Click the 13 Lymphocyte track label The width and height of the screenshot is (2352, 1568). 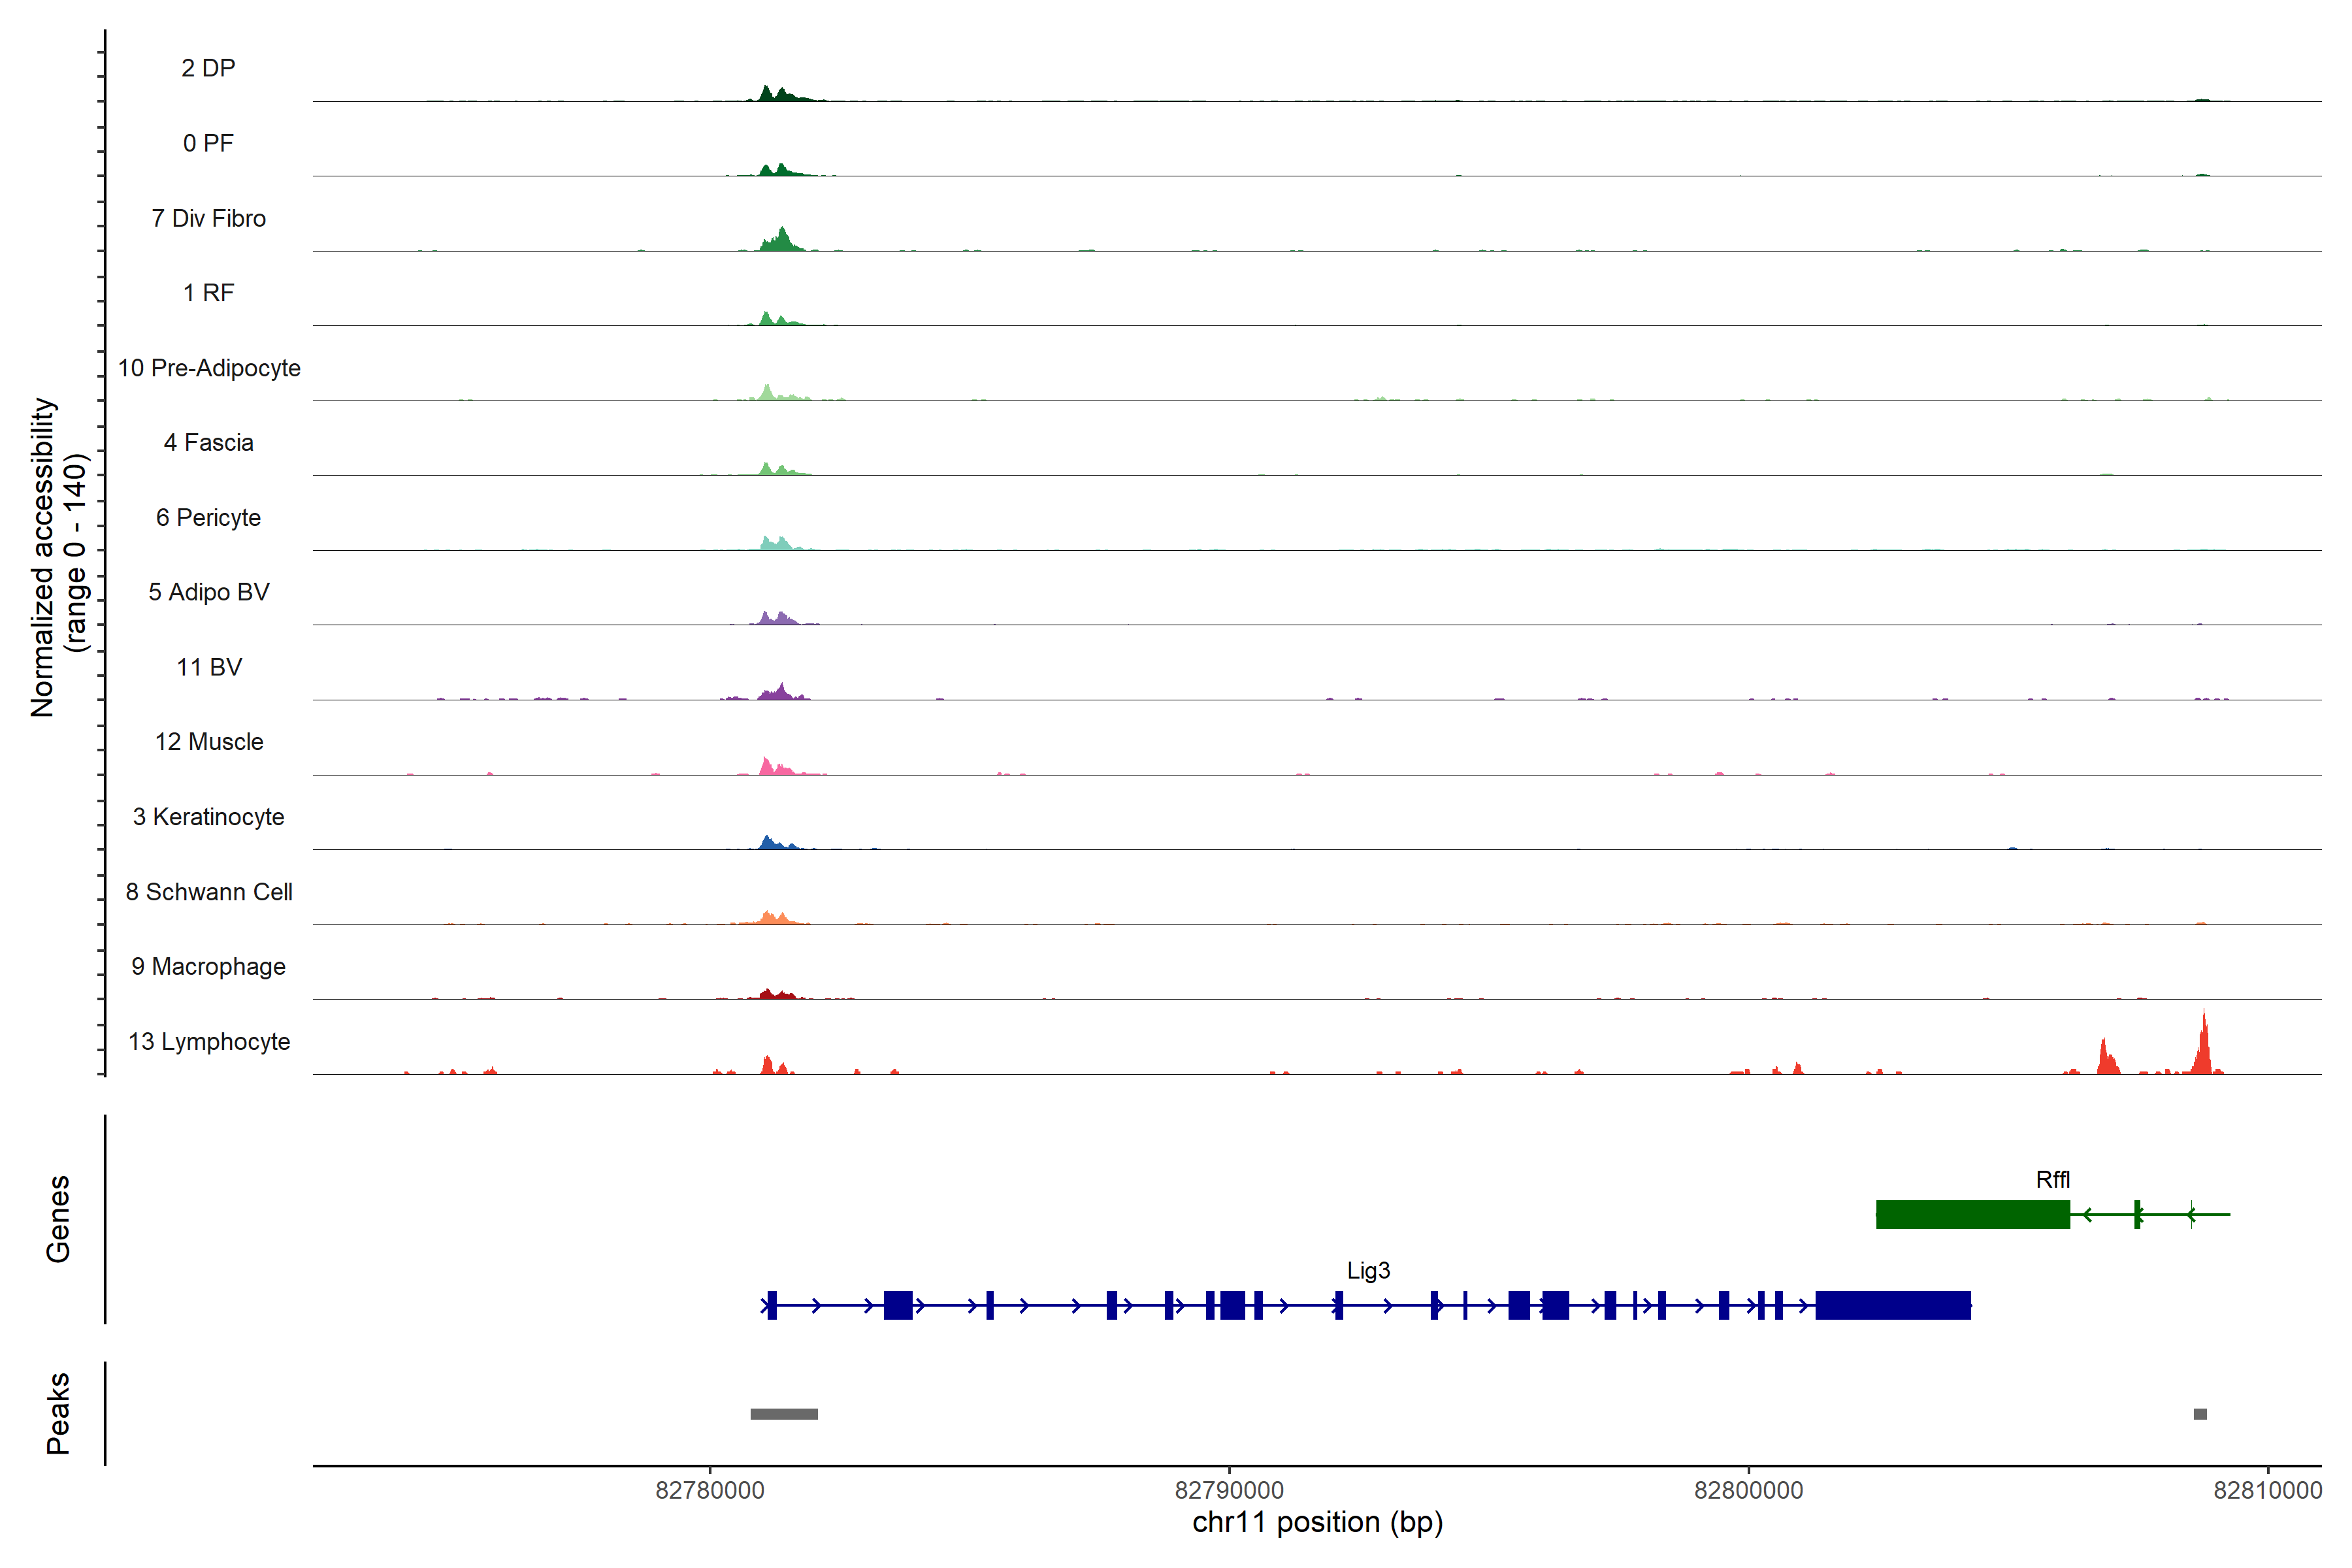209,1041
